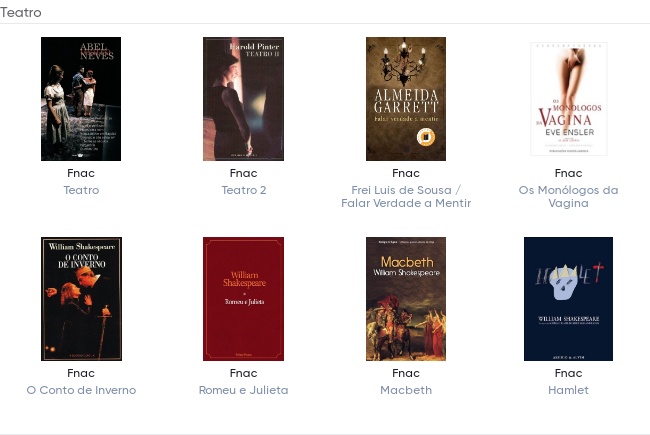Screen dimensions: 650x435
Task: Follow the Macbeth title link
Action: pos(406,390)
